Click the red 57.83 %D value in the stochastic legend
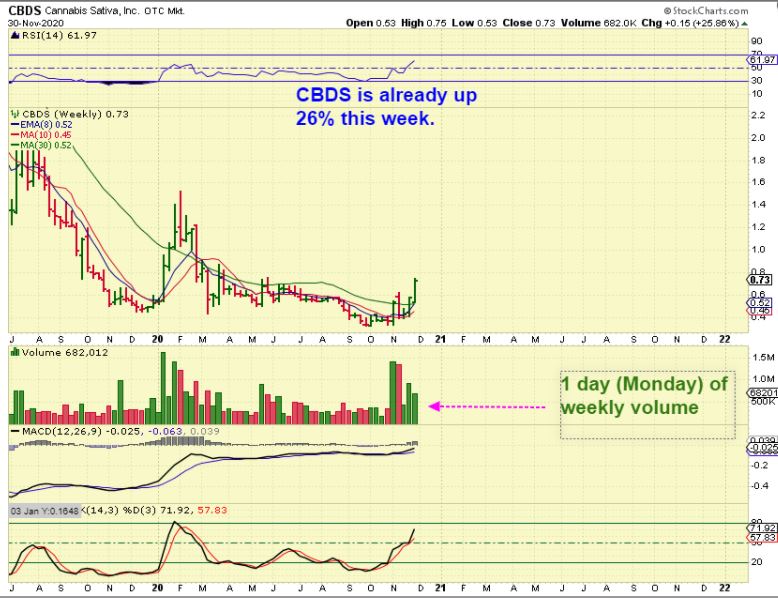 (212, 510)
